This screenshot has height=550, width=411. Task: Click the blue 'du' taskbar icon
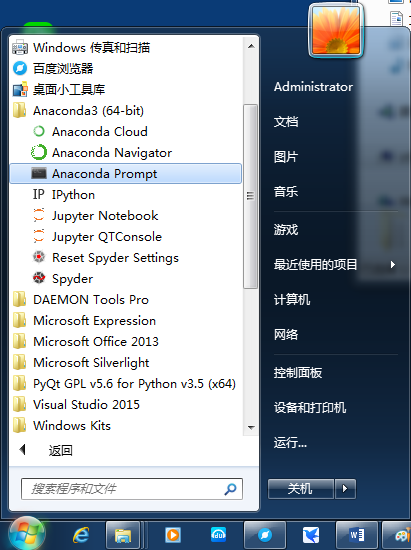218,535
